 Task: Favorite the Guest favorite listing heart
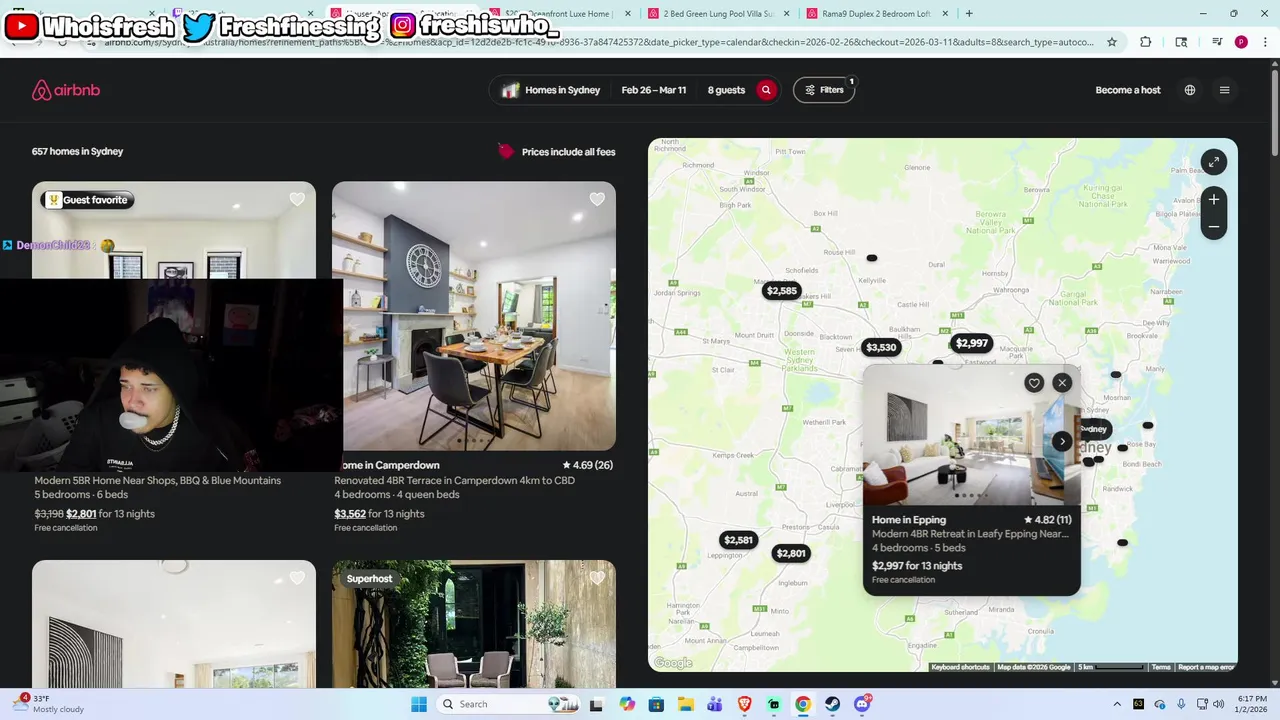[297, 199]
